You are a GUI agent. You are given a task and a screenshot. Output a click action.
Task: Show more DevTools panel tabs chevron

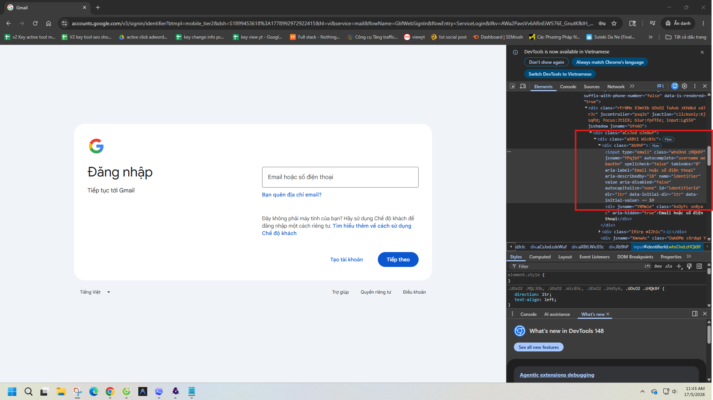632,86
